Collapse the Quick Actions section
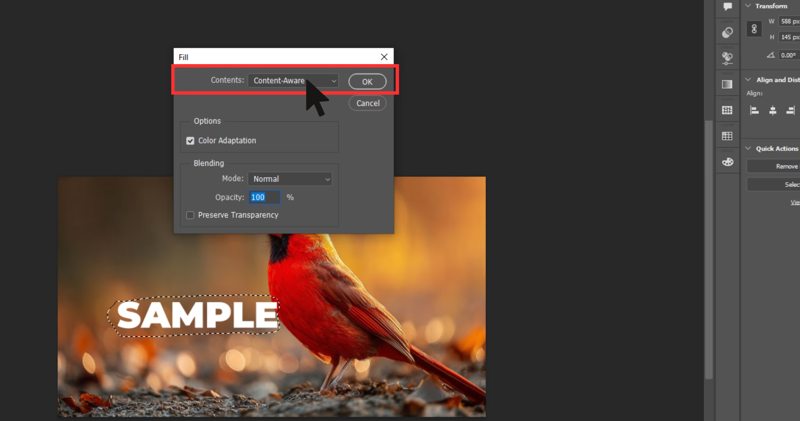The height and width of the screenshot is (421, 800). pyautogui.click(x=749, y=149)
